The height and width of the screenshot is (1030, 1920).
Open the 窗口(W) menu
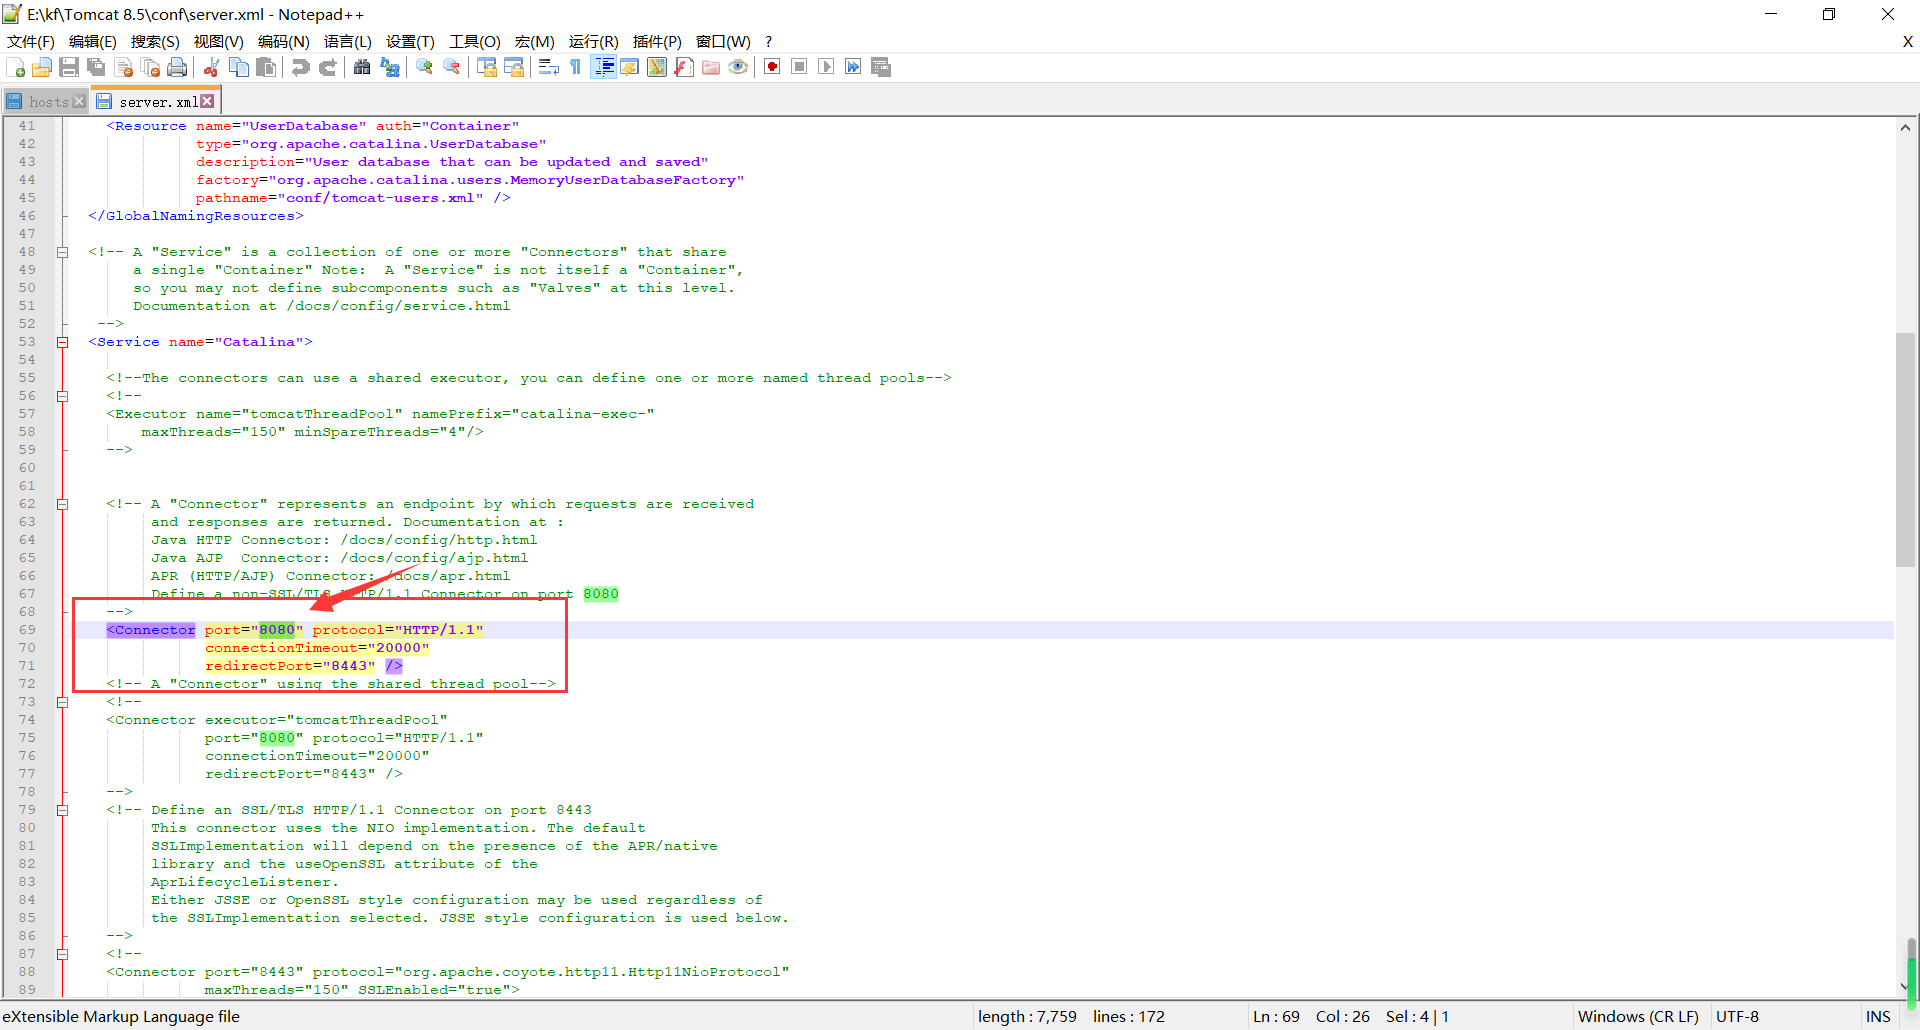[x=723, y=41]
